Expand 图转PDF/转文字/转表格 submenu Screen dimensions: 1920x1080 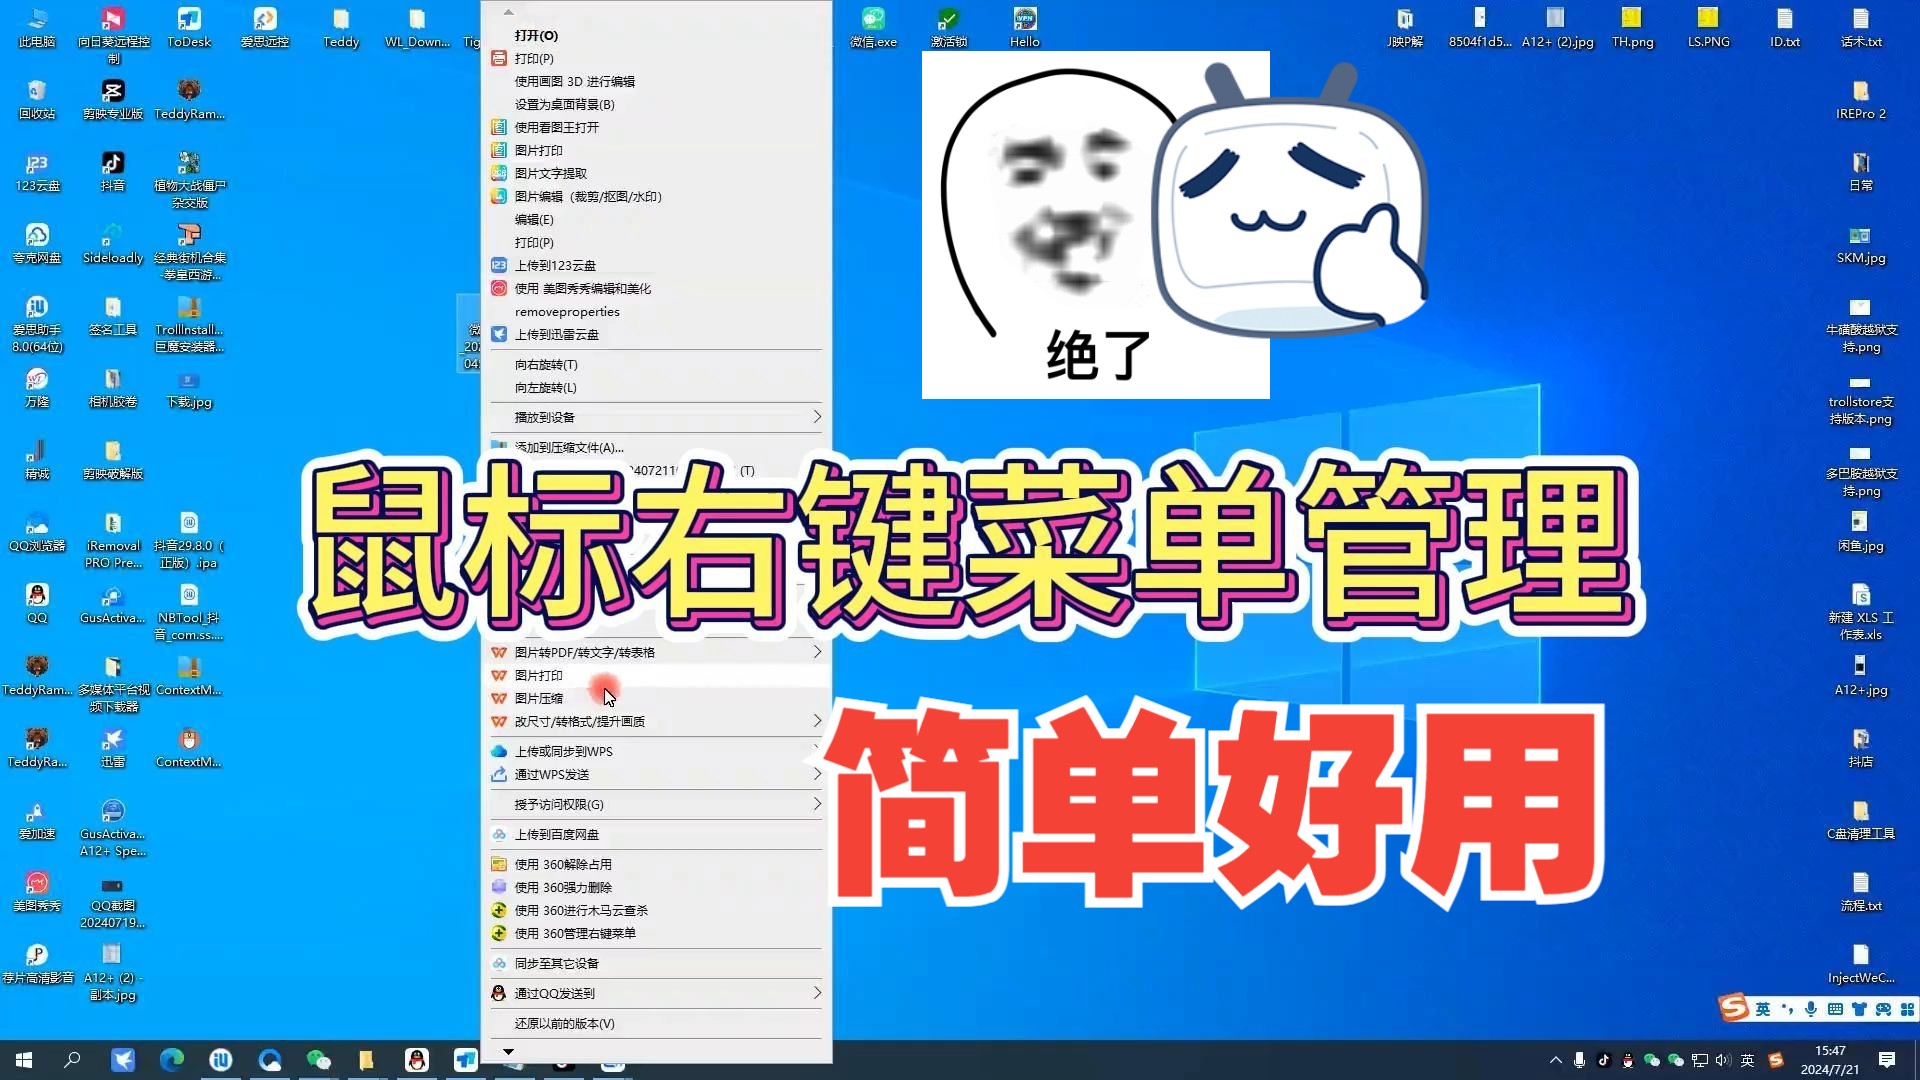click(x=655, y=651)
